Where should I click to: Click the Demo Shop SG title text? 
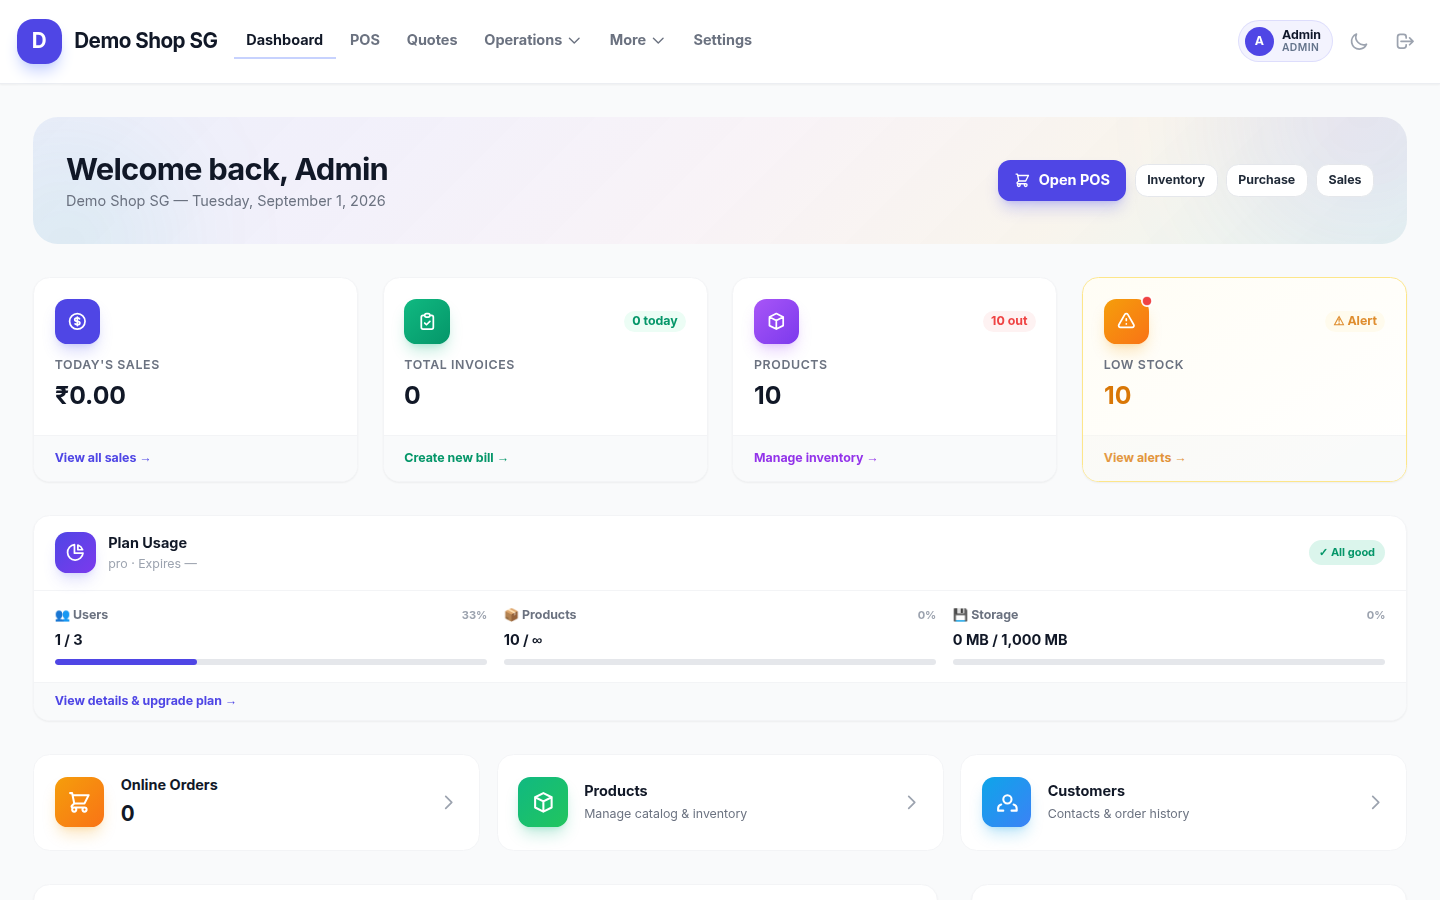pos(146,41)
